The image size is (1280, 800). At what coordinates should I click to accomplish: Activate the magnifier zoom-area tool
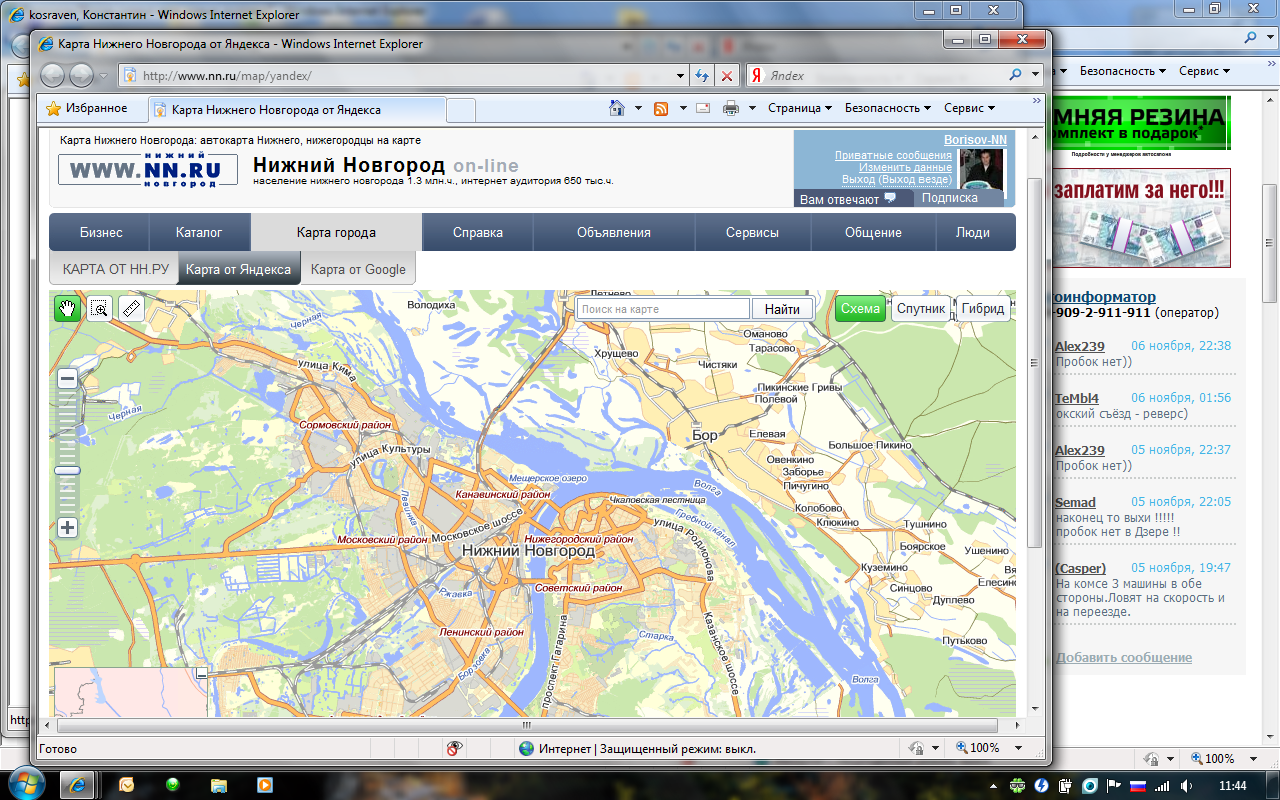(99, 308)
